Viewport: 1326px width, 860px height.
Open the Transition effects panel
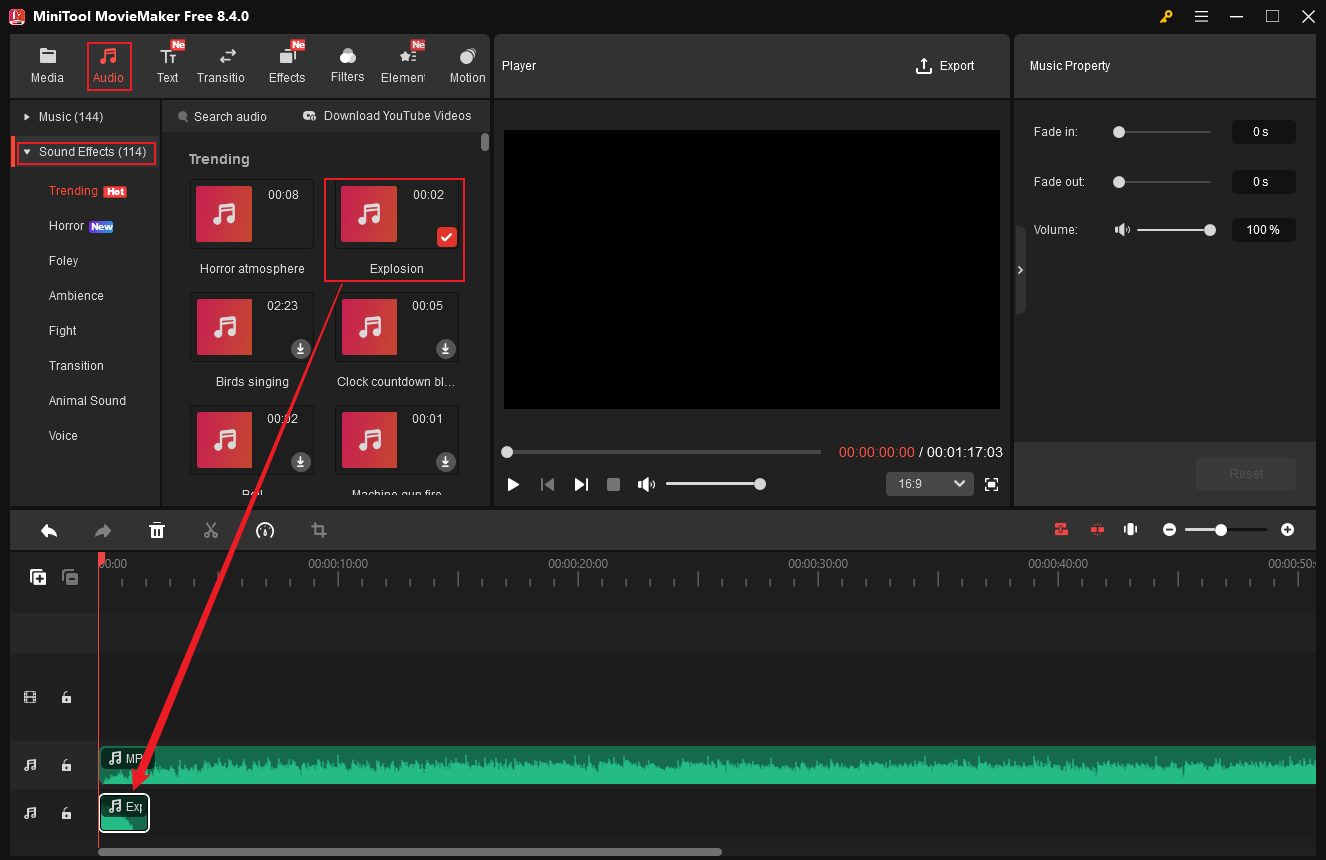click(221, 65)
